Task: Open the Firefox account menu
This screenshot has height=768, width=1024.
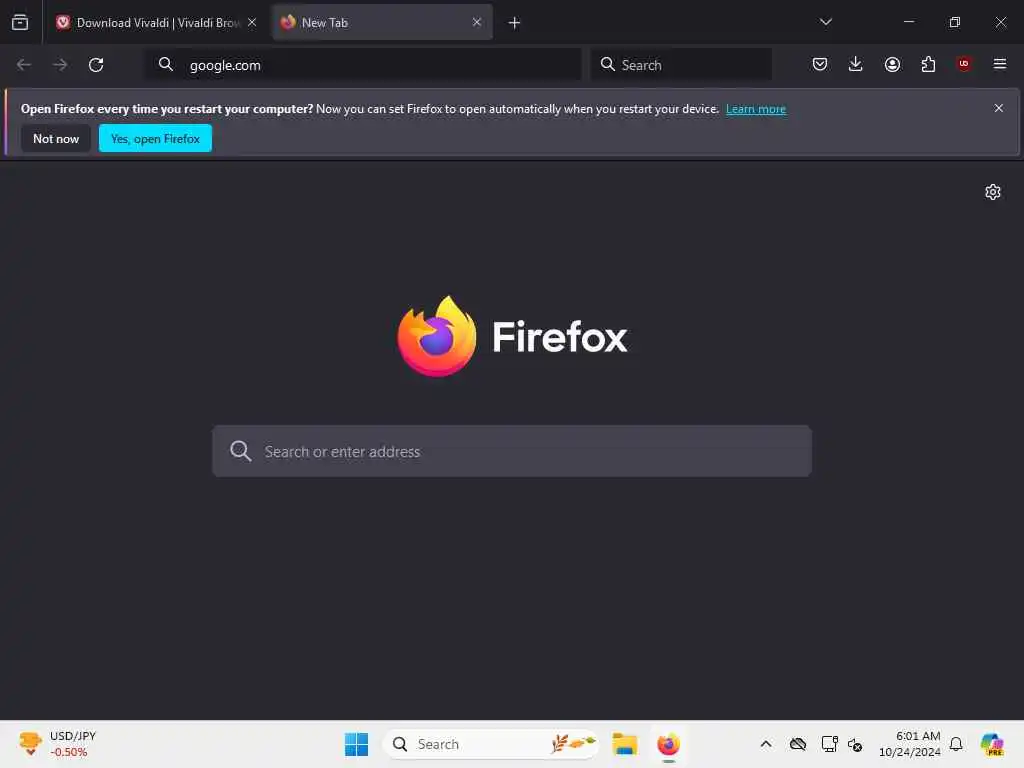Action: pos(892,64)
